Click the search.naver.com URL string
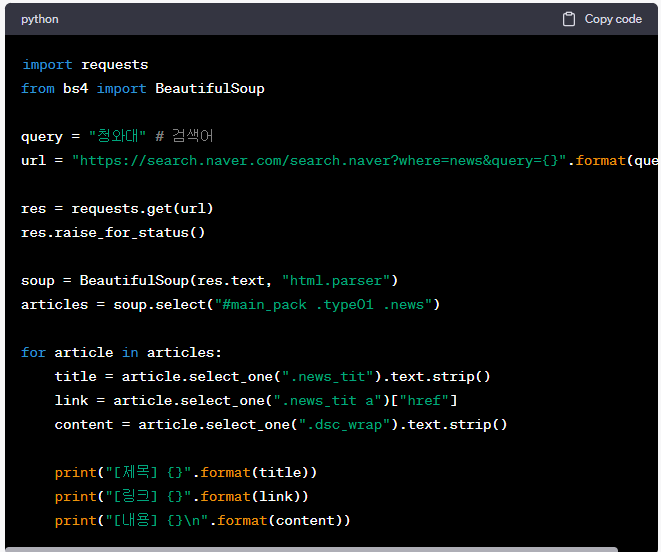Image resolution: width=661 pixels, height=552 pixels. [x=319, y=161]
